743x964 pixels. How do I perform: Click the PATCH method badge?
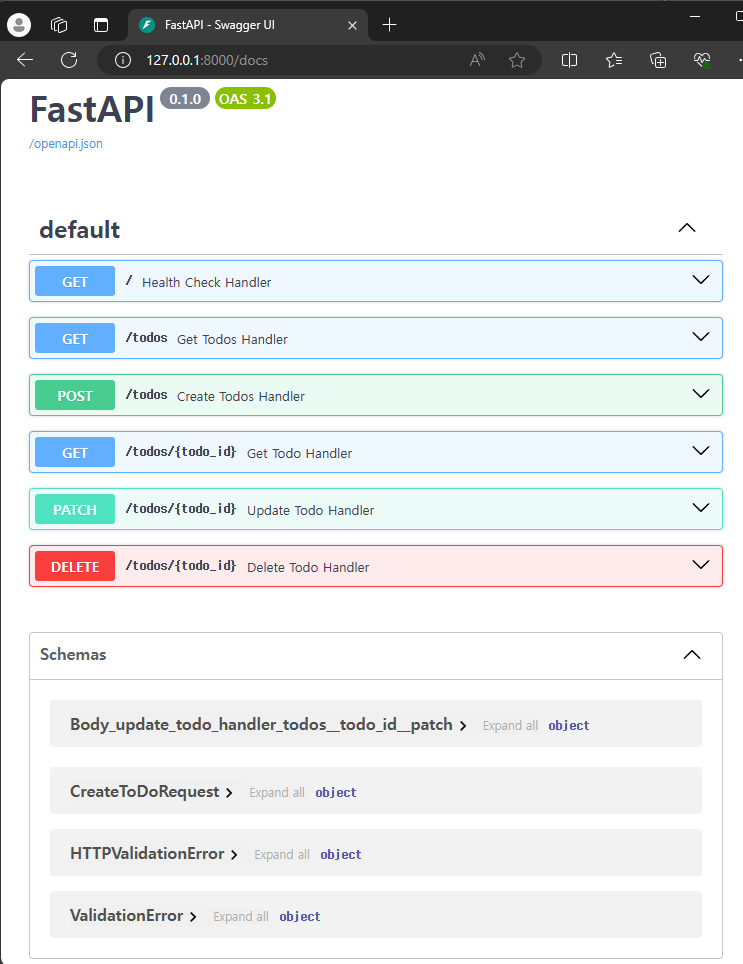75,509
